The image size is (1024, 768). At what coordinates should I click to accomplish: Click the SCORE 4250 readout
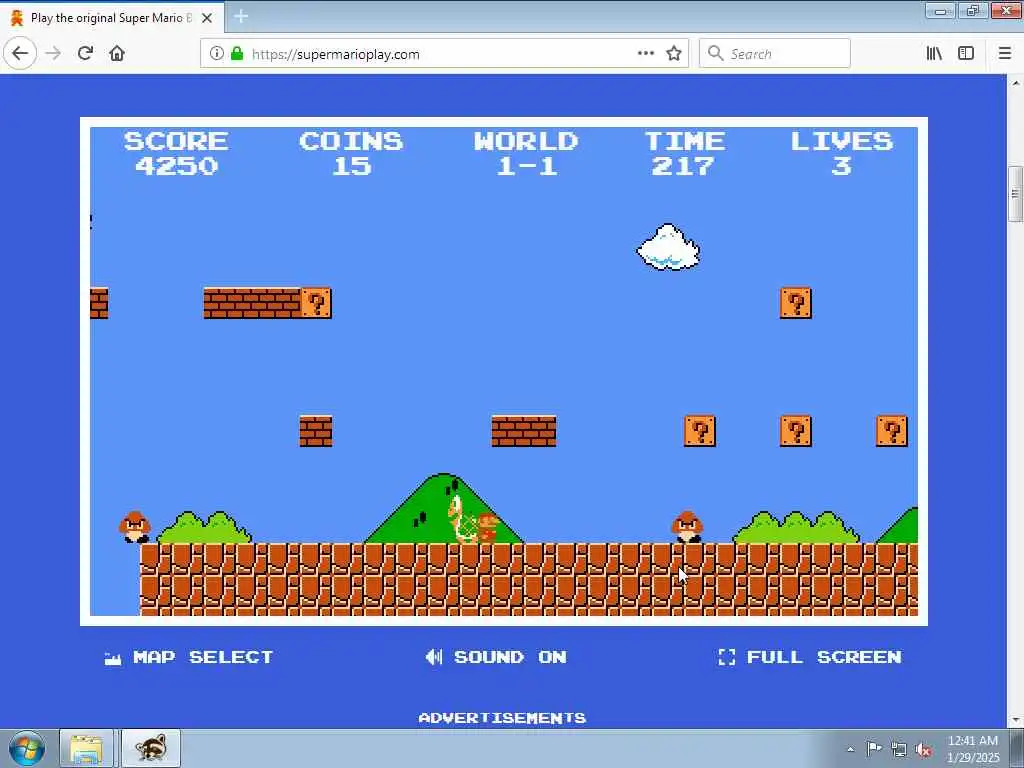(x=176, y=153)
